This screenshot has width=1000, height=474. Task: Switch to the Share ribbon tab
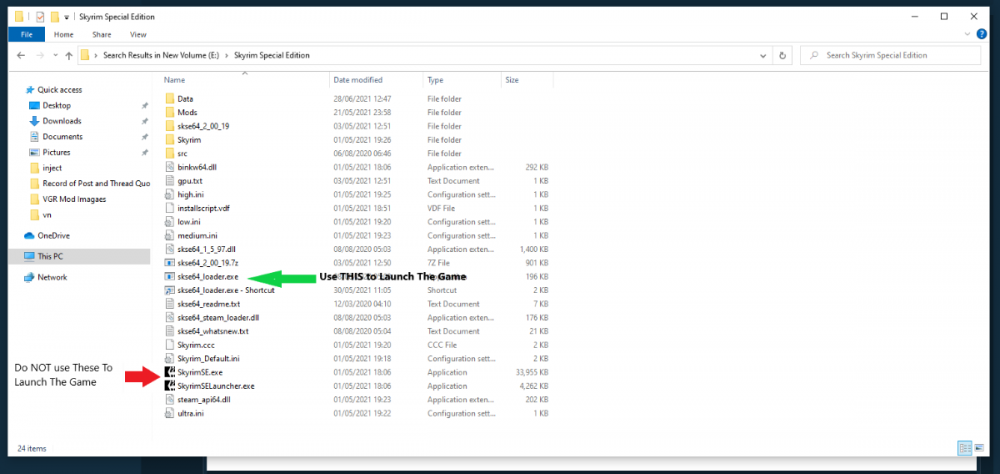click(101, 34)
